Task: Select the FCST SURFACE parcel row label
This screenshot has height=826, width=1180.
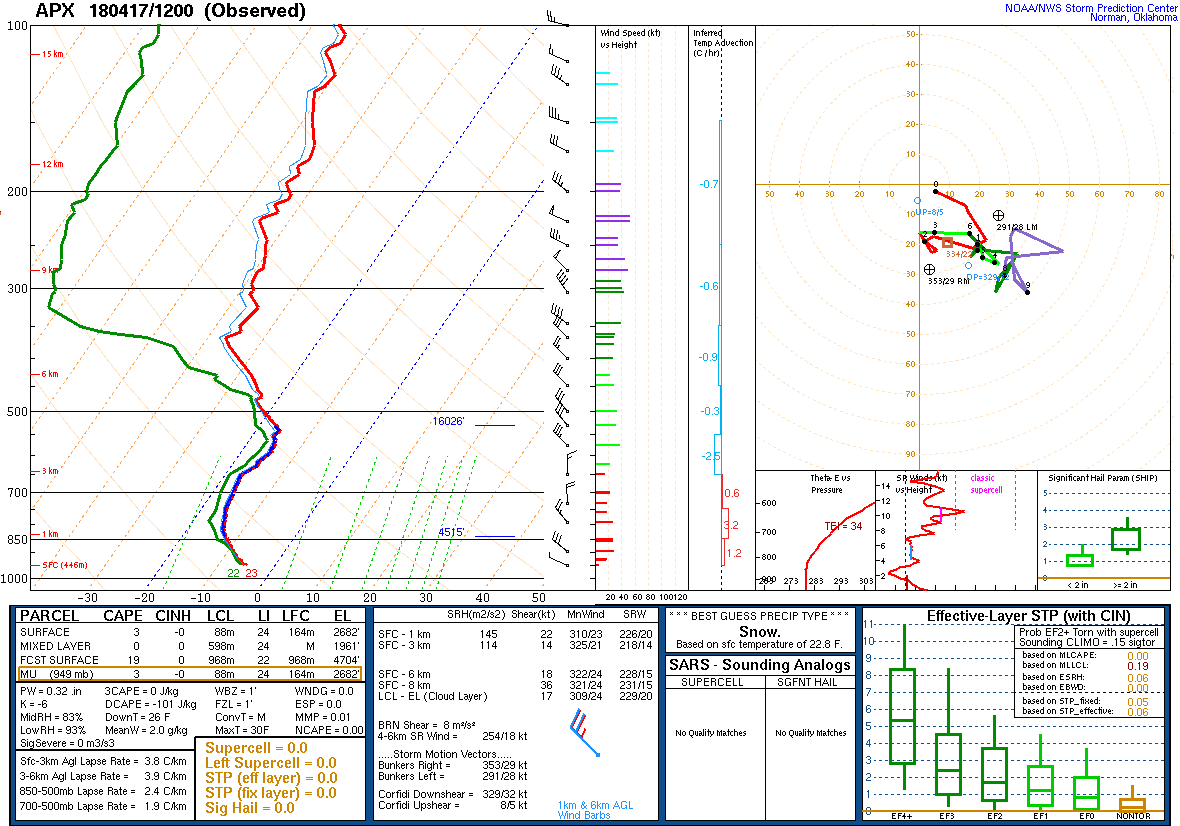Action: pos(59,660)
